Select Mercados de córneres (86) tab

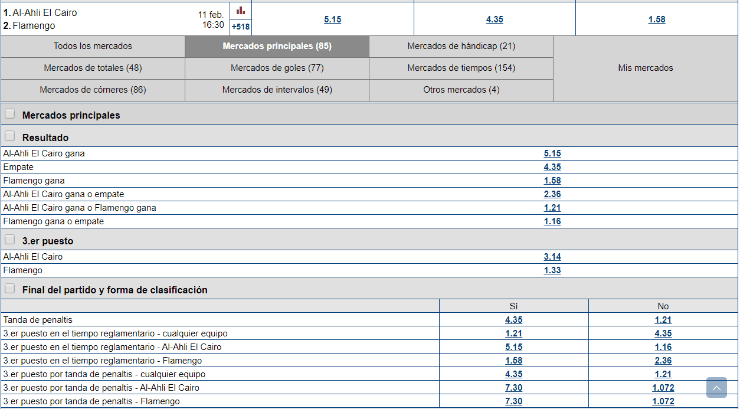point(92,90)
